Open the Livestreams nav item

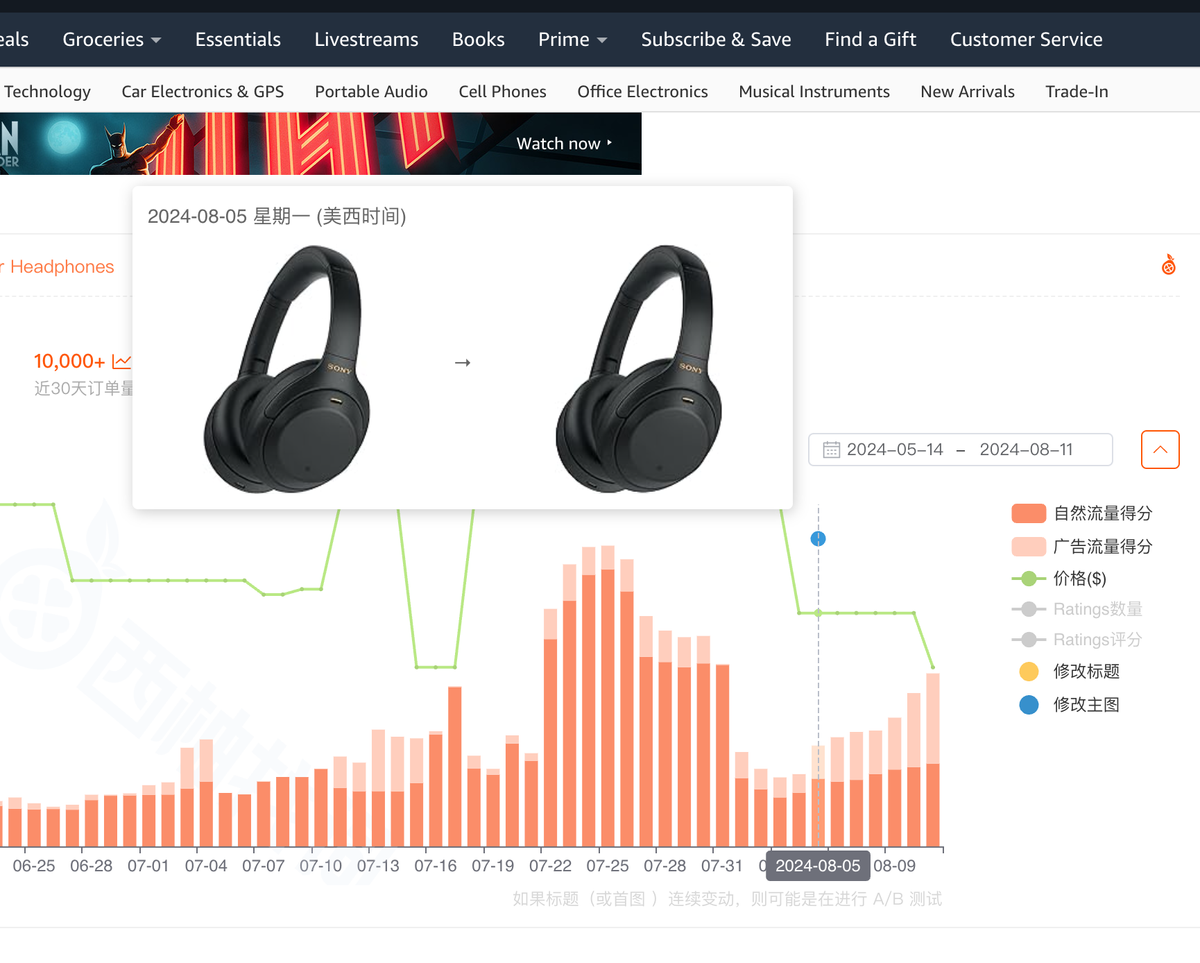pyautogui.click(x=366, y=39)
